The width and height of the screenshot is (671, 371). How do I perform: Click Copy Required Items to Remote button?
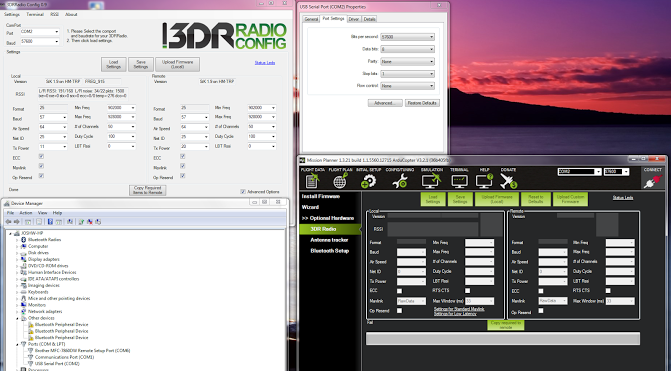point(147,190)
